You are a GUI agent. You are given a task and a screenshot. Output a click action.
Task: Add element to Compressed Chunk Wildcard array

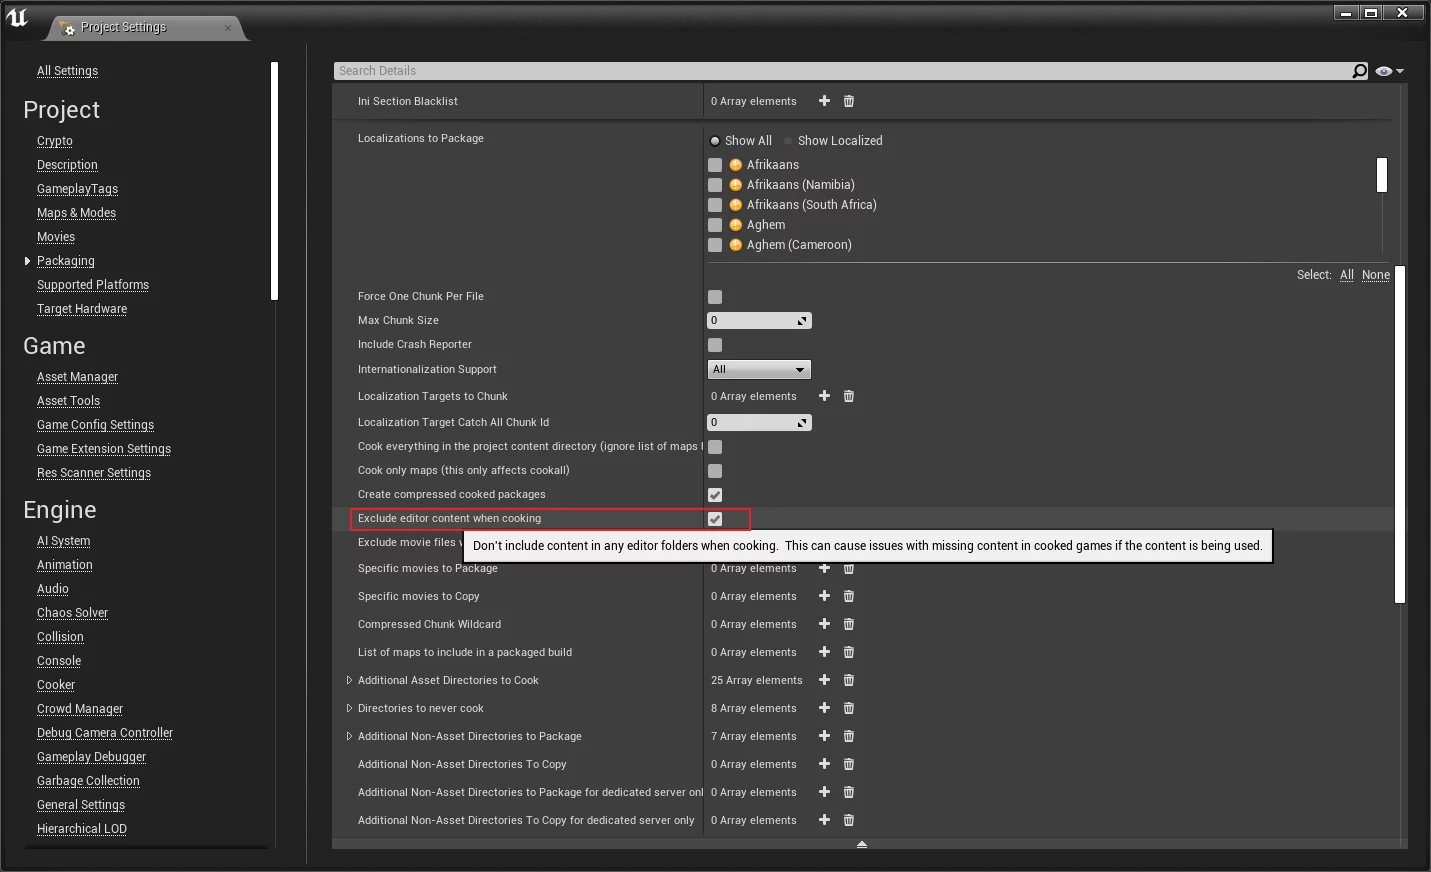[824, 624]
